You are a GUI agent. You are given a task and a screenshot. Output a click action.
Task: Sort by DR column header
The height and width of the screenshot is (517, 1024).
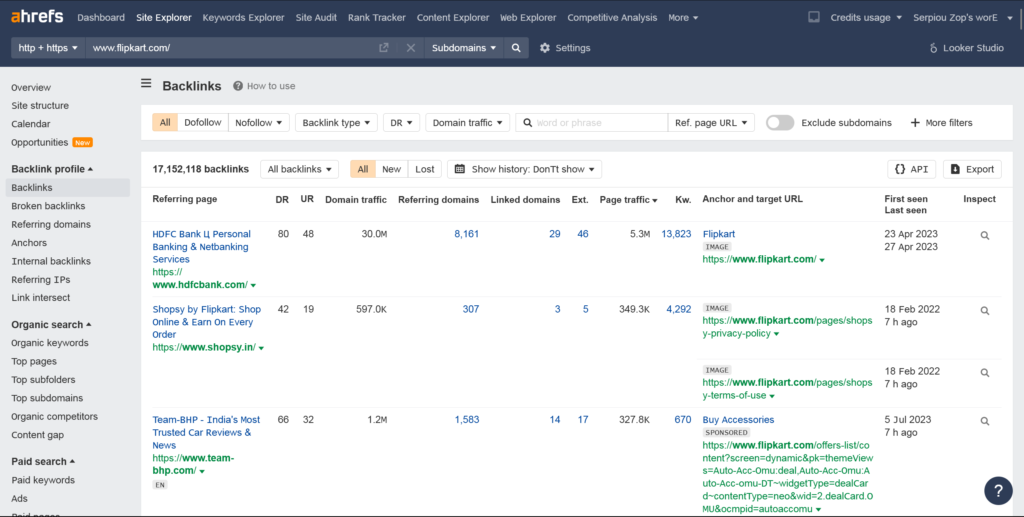pos(282,199)
